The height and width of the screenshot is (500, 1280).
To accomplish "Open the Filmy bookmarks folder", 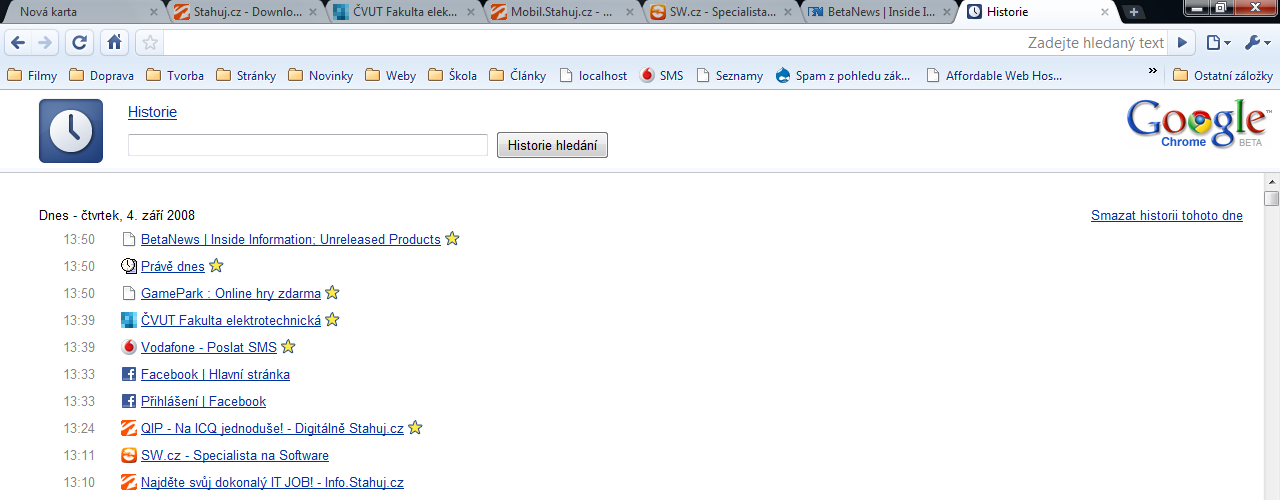I will [32, 75].
